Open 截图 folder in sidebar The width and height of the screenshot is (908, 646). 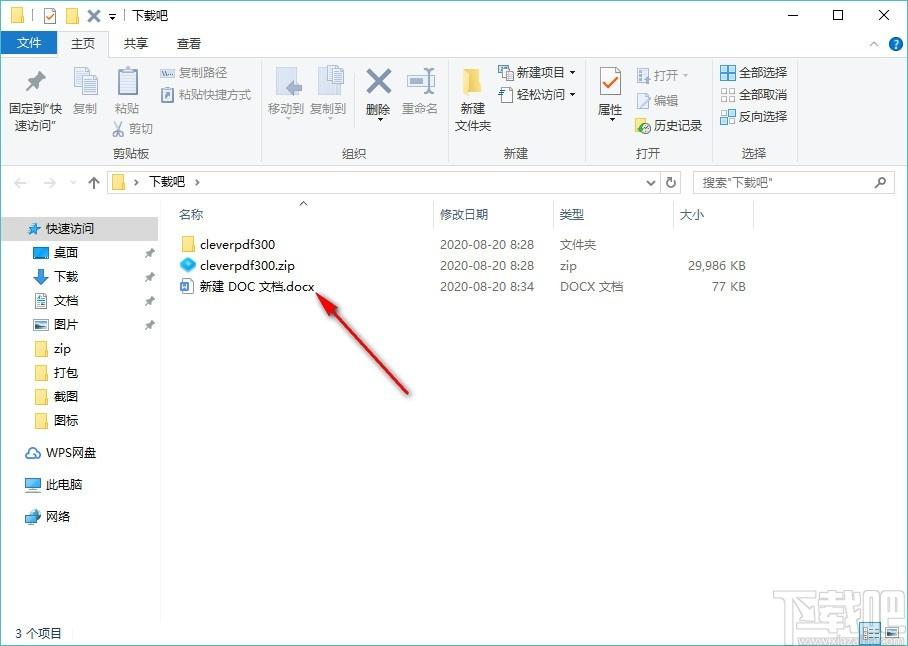66,397
